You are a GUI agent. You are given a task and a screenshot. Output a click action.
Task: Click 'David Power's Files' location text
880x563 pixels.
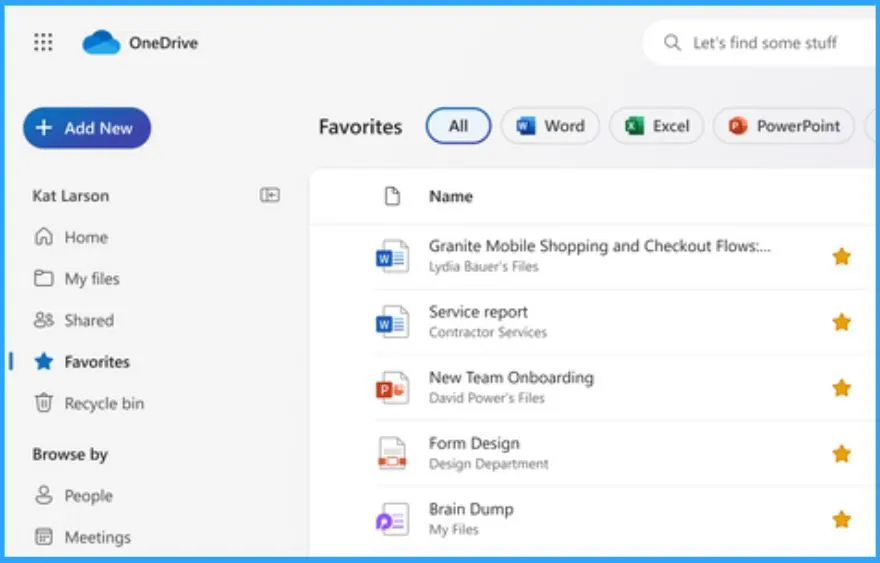[x=487, y=398]
